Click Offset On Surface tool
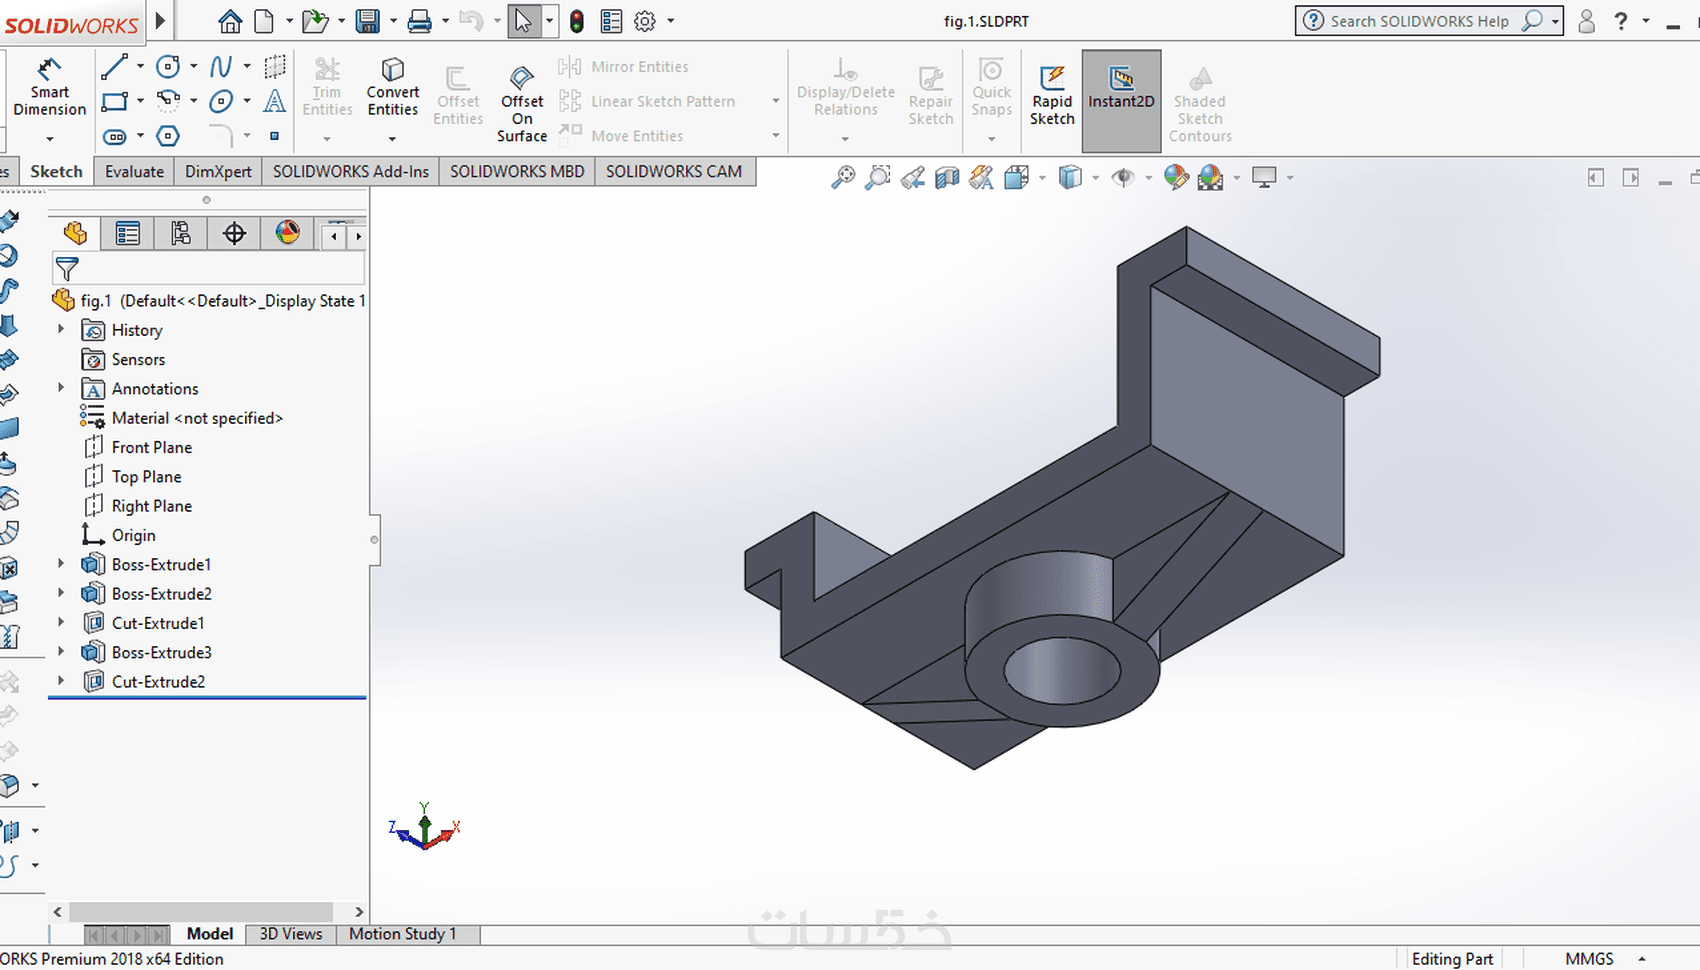This screenshot has width=1700, height=970. [522, 104]
